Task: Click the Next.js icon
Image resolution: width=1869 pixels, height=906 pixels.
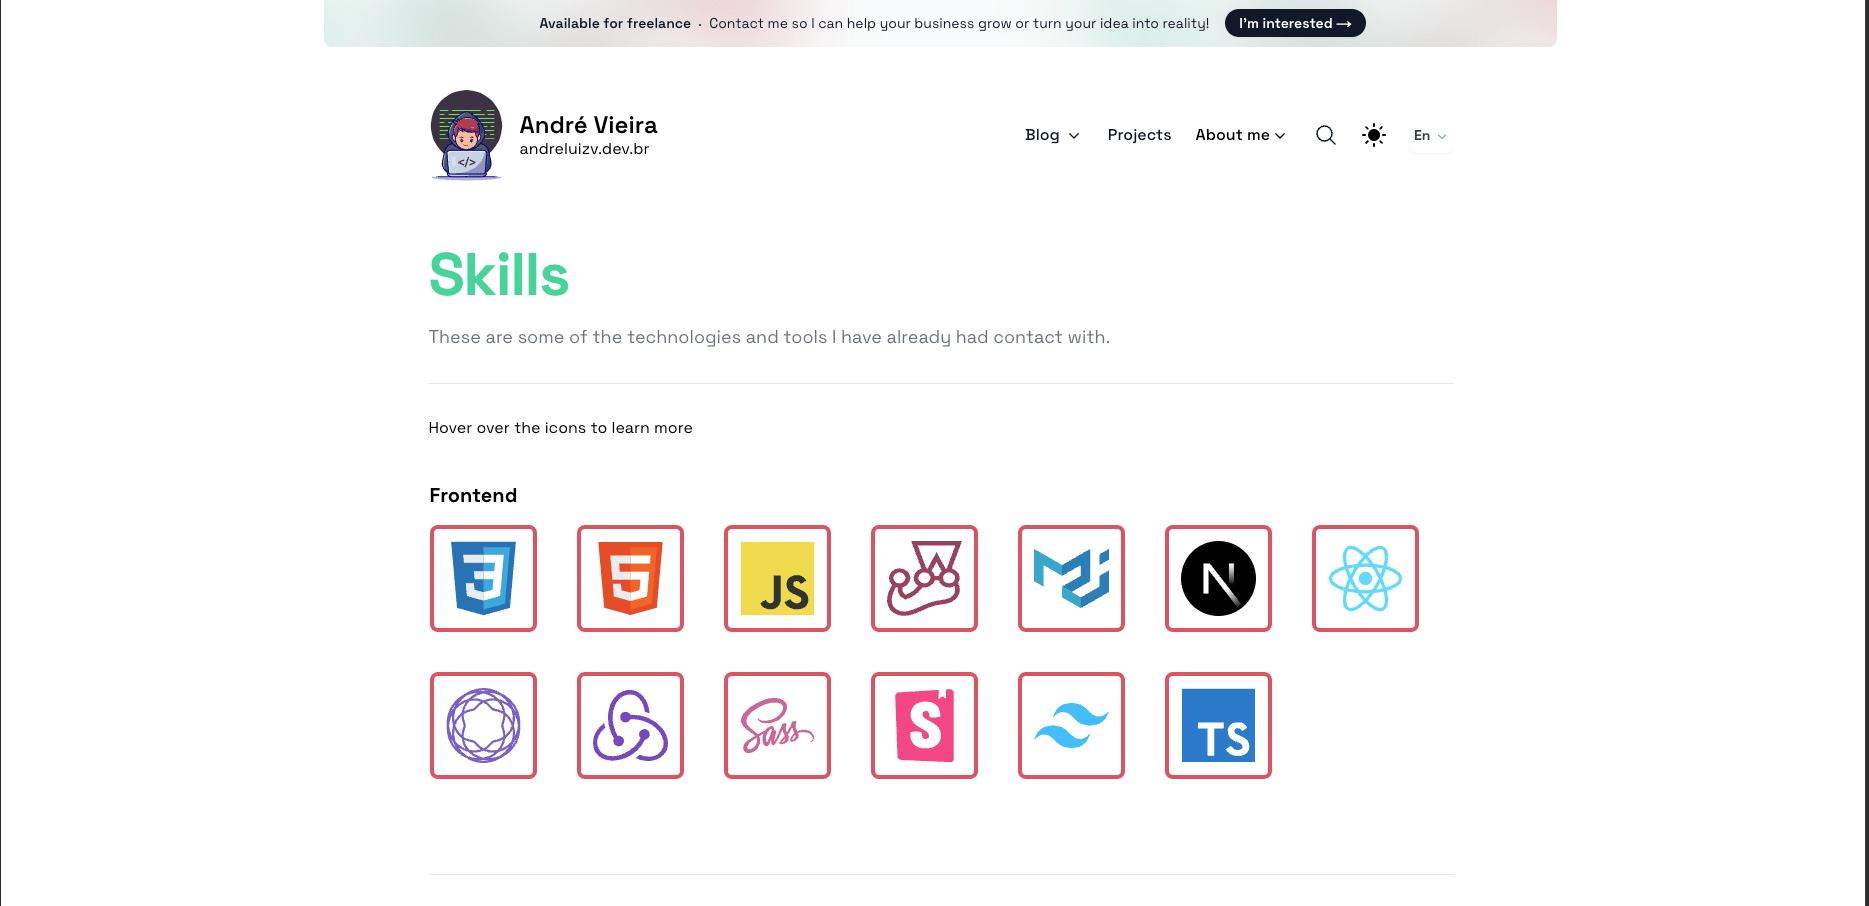Action: point(1218,578)
